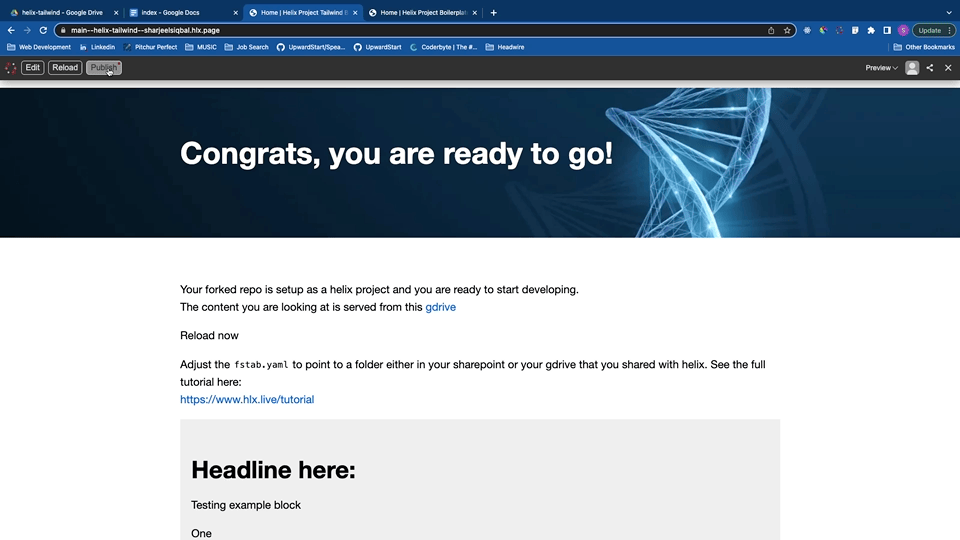Open the Web Development bookmarks folder
Screen dimensions: 960x540
[x=39, y=47]
